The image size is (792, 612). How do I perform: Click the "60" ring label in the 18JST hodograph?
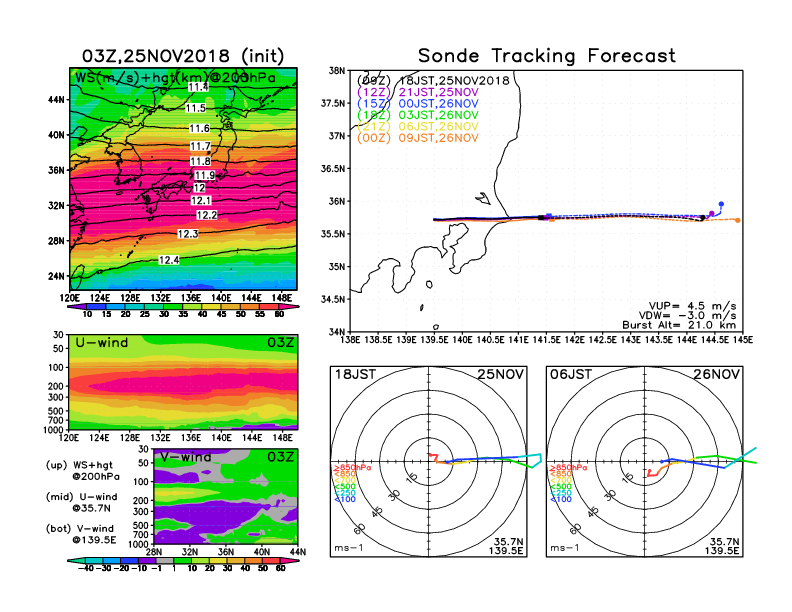(360, 528)
